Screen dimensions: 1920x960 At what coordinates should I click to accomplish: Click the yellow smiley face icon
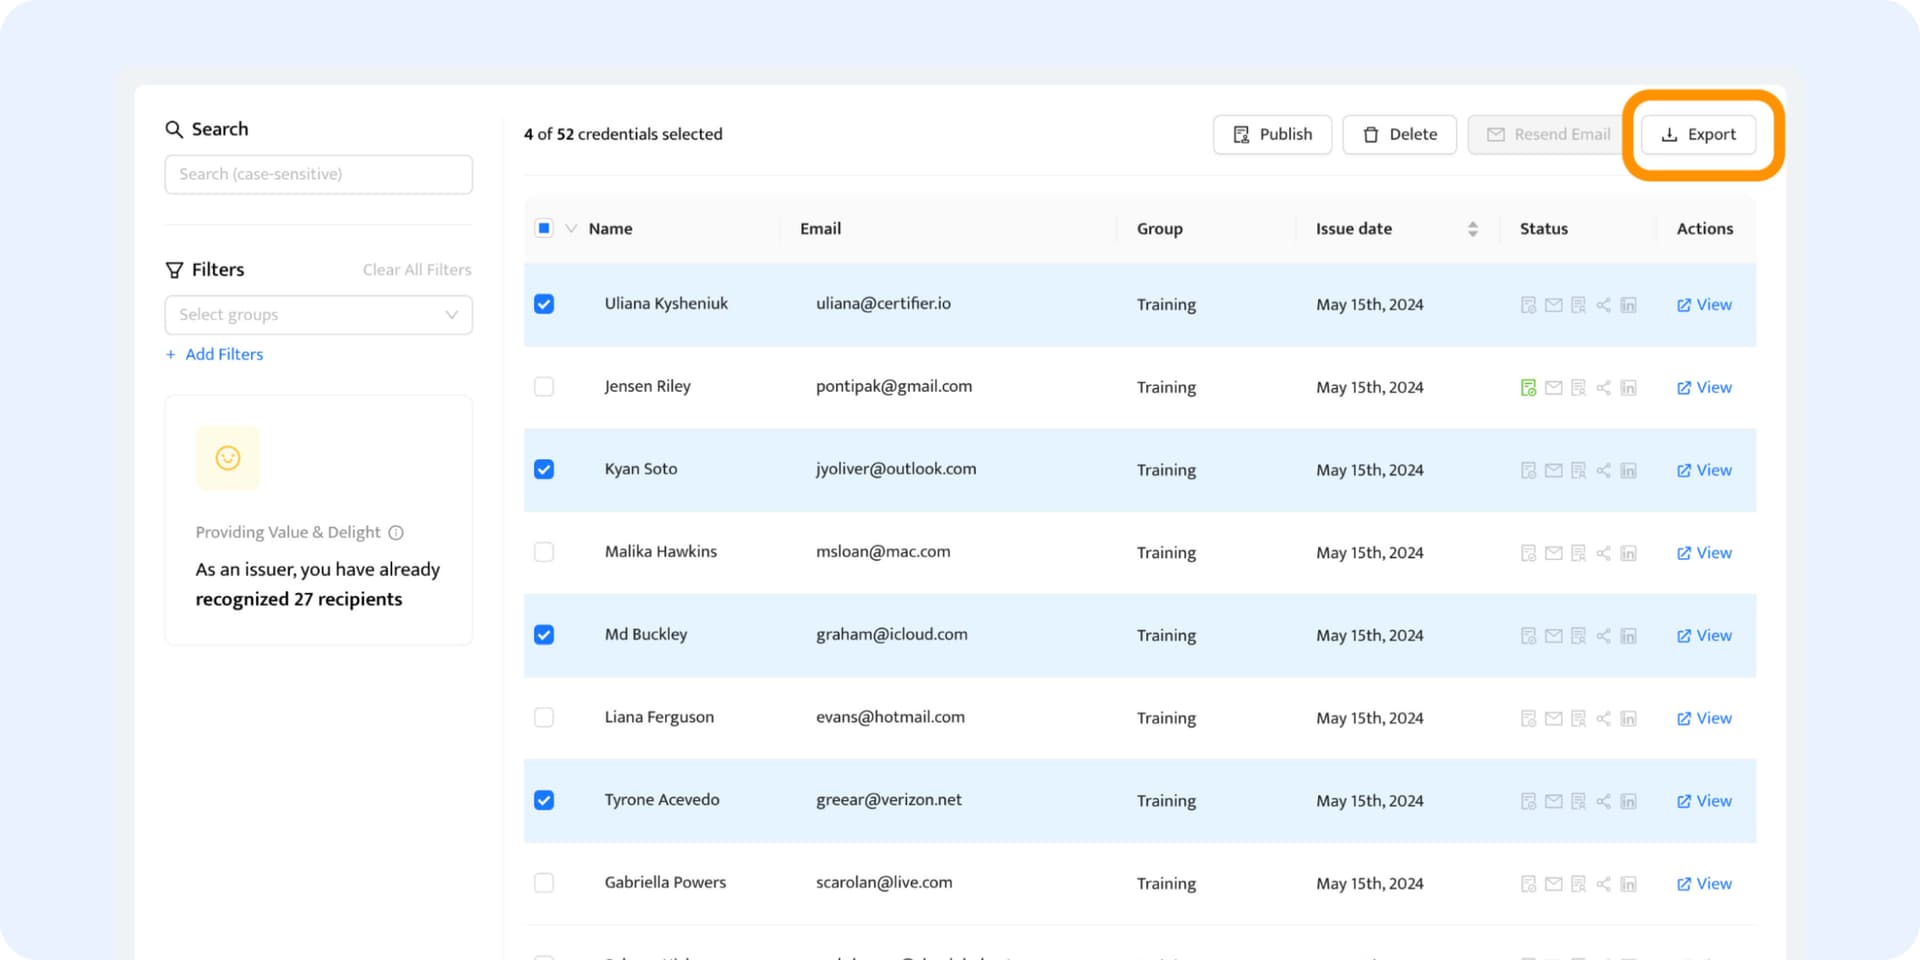pos(228,458)
